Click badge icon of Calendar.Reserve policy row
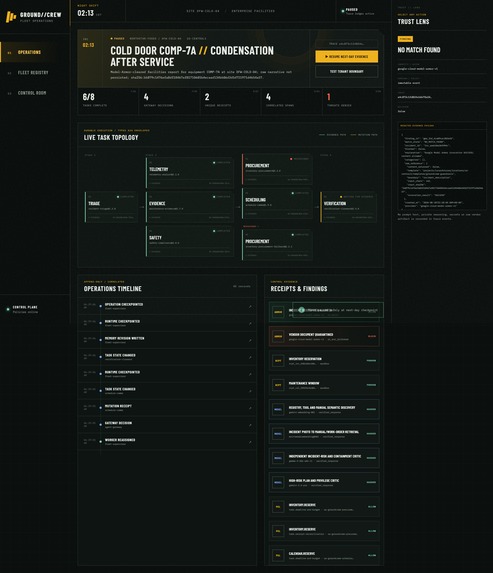The width and height of the screenshot is (493, 573). click(278, 555)
